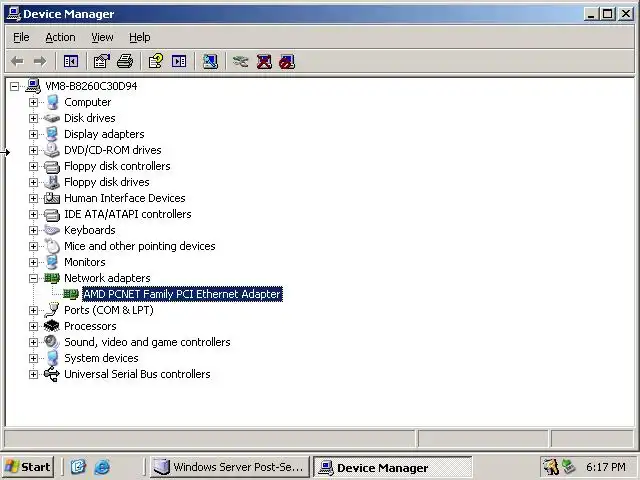Collapse the Network adapters node
Viewport: 640px width, 480px height.
[x=33, y=278]
